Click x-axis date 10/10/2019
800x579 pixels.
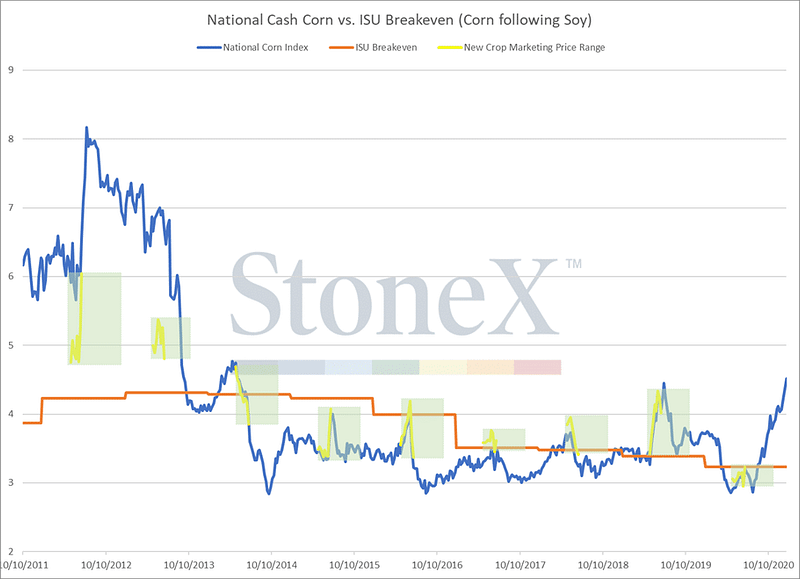(686, 565)
